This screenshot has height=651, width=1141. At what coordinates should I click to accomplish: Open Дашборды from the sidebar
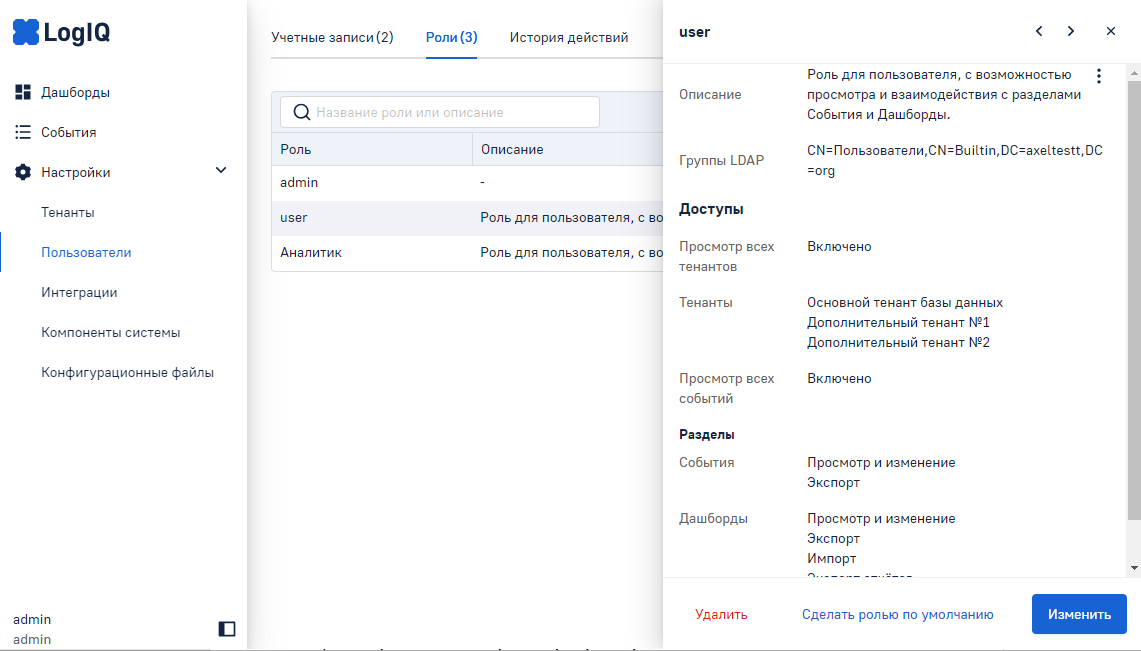pos(75,92)
